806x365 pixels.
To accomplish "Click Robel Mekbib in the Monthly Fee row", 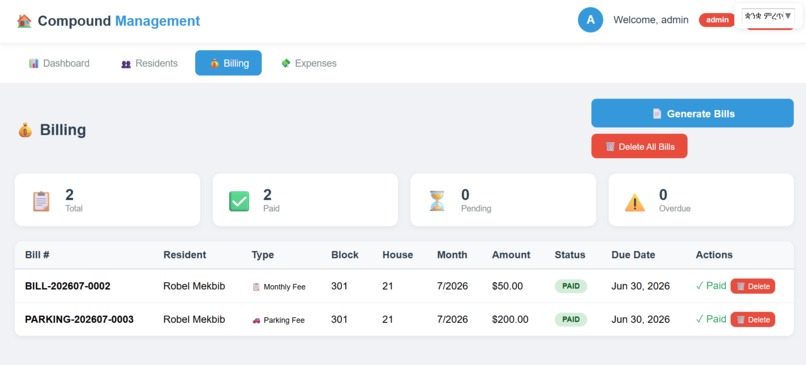I will tap(194, 286).
